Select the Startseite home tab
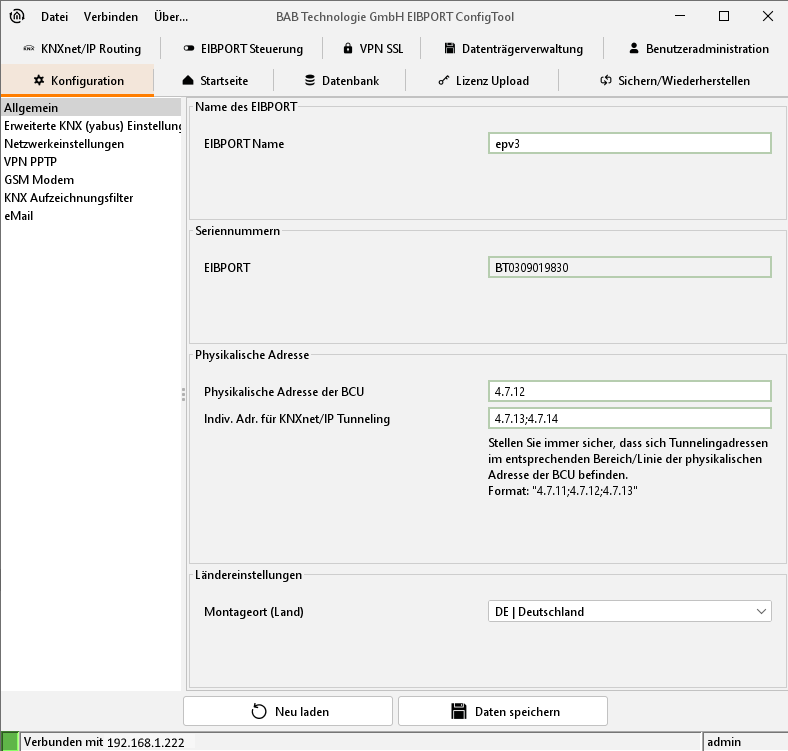Screen dimensions: 788x751 pos(215,80)
